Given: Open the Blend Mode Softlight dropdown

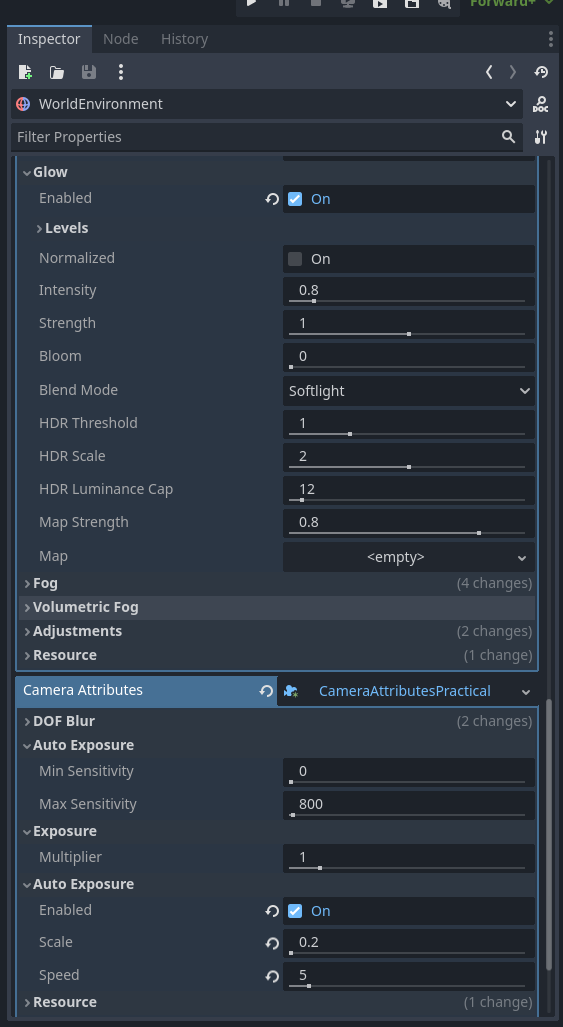Looking at the screenshot, I should click(x=409, y=391).
